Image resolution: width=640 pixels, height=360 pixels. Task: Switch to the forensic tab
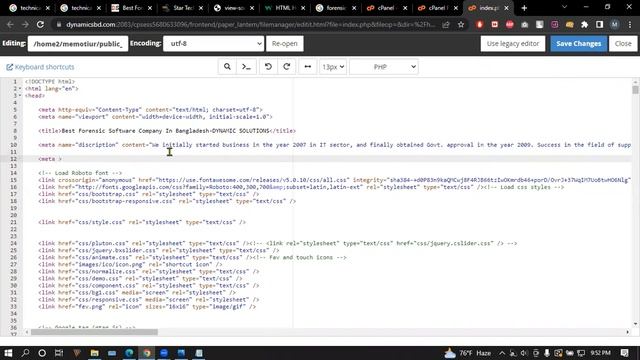coord(336,8)
